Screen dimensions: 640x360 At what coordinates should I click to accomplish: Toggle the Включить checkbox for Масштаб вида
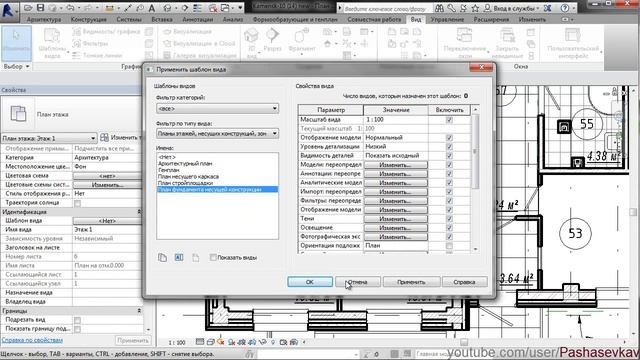point(449,120)
